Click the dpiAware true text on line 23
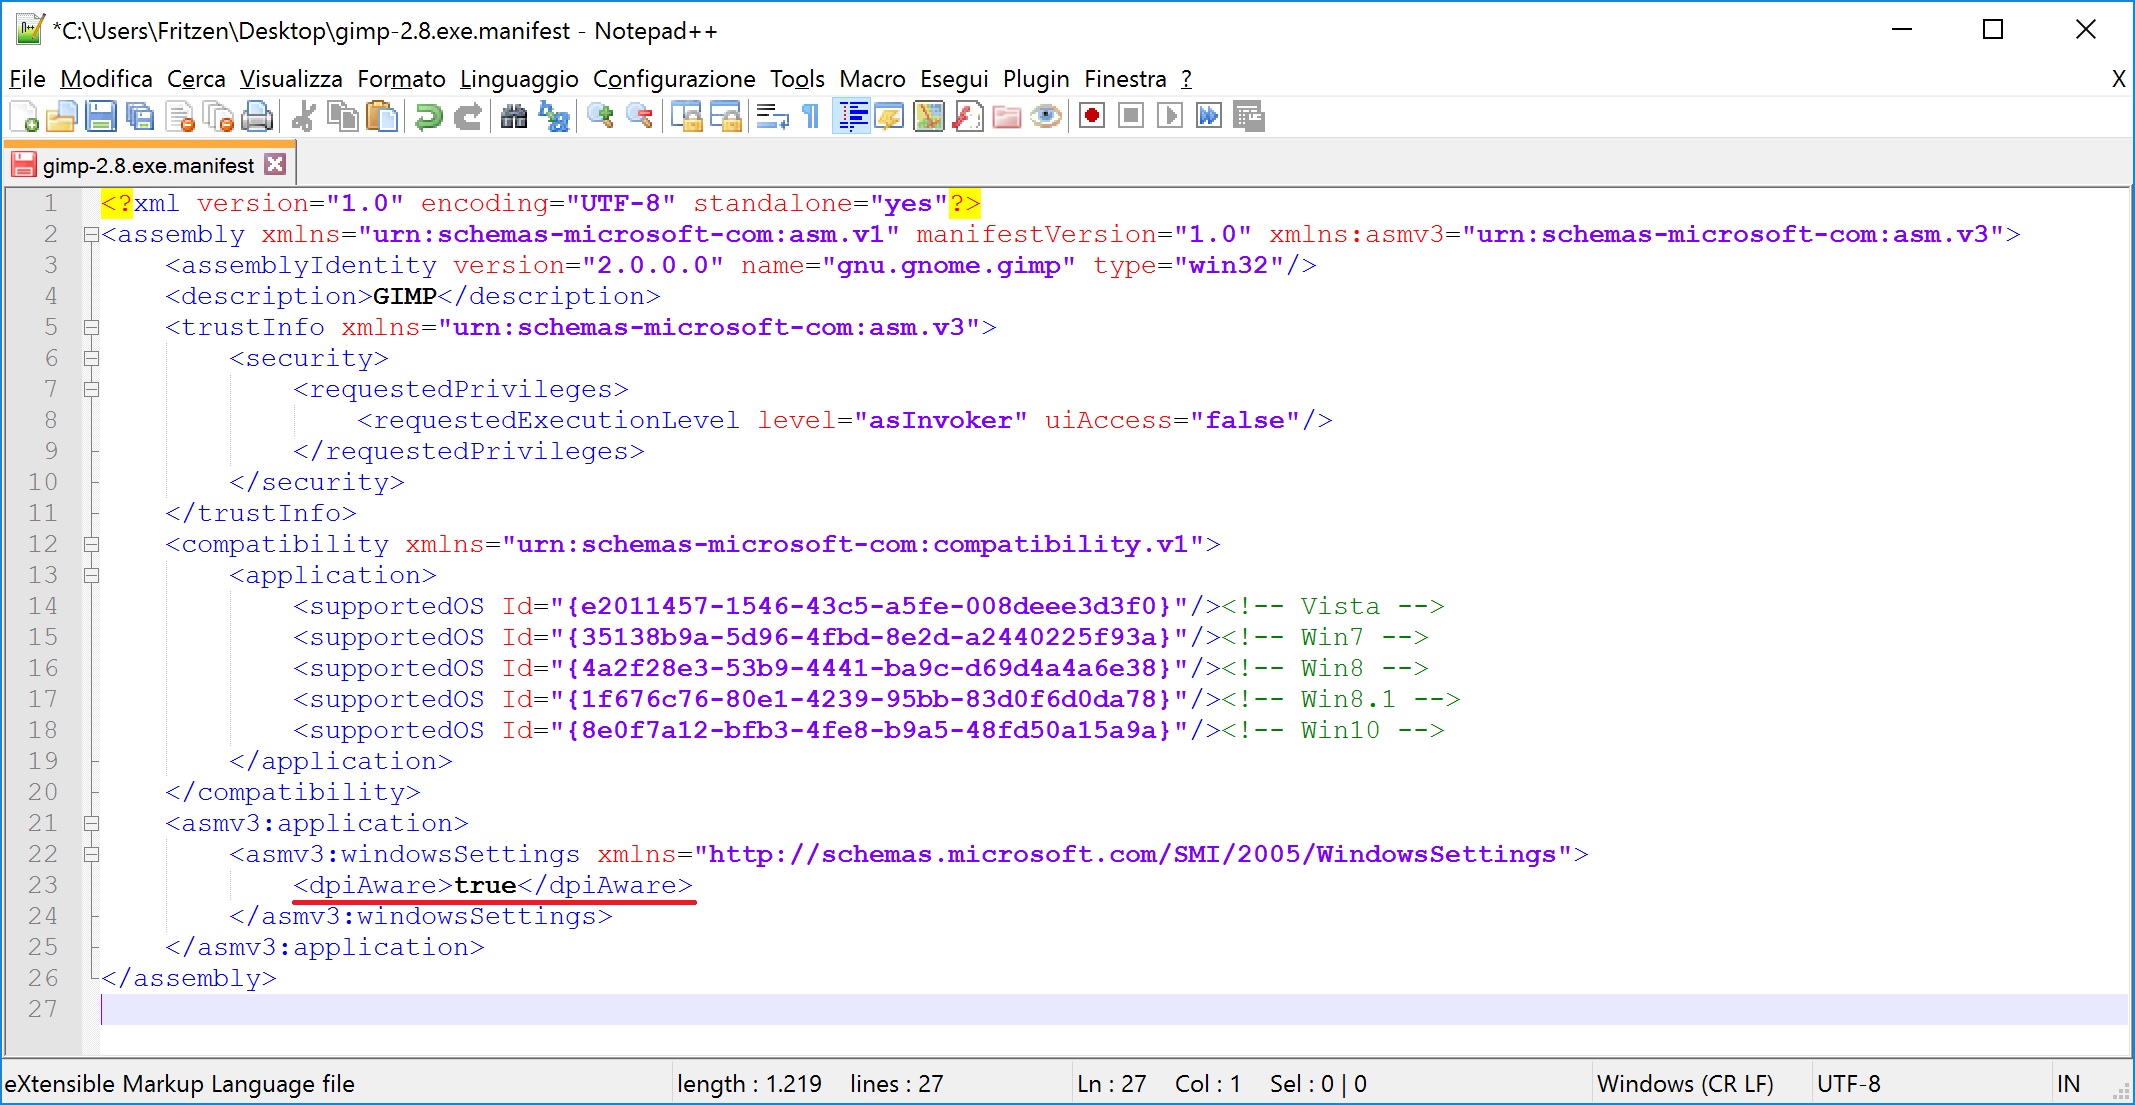2135x1105 pixels. click(493, 886)
